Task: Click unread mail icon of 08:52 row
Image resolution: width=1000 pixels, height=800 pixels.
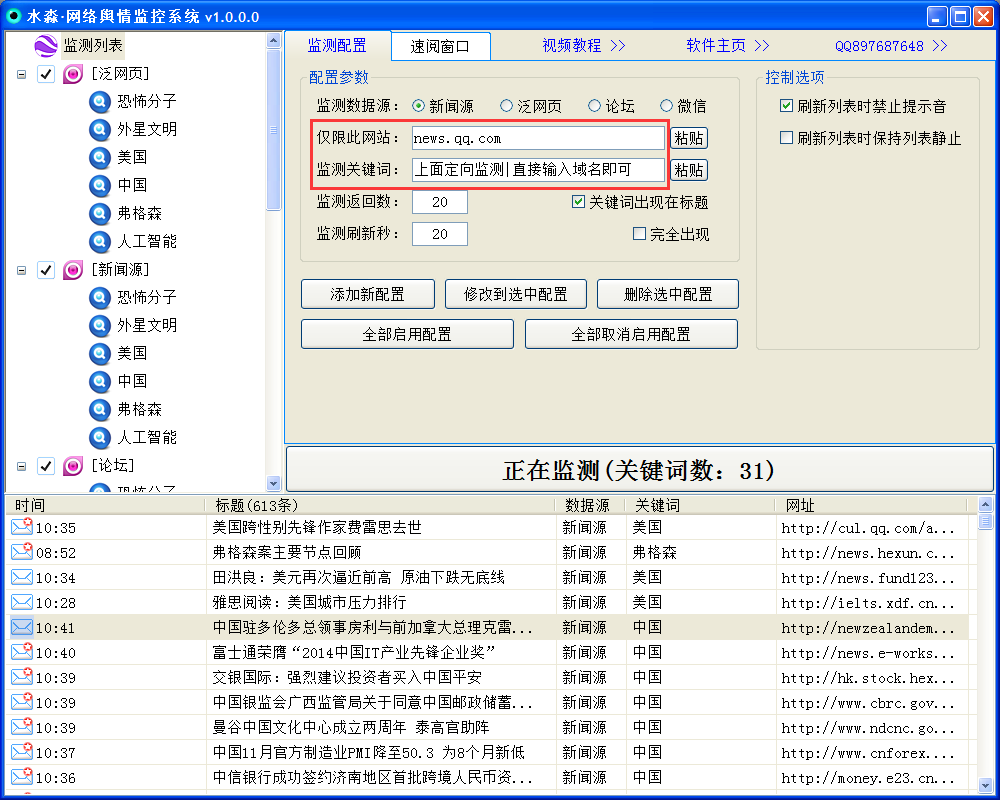Action: (22, 552)
